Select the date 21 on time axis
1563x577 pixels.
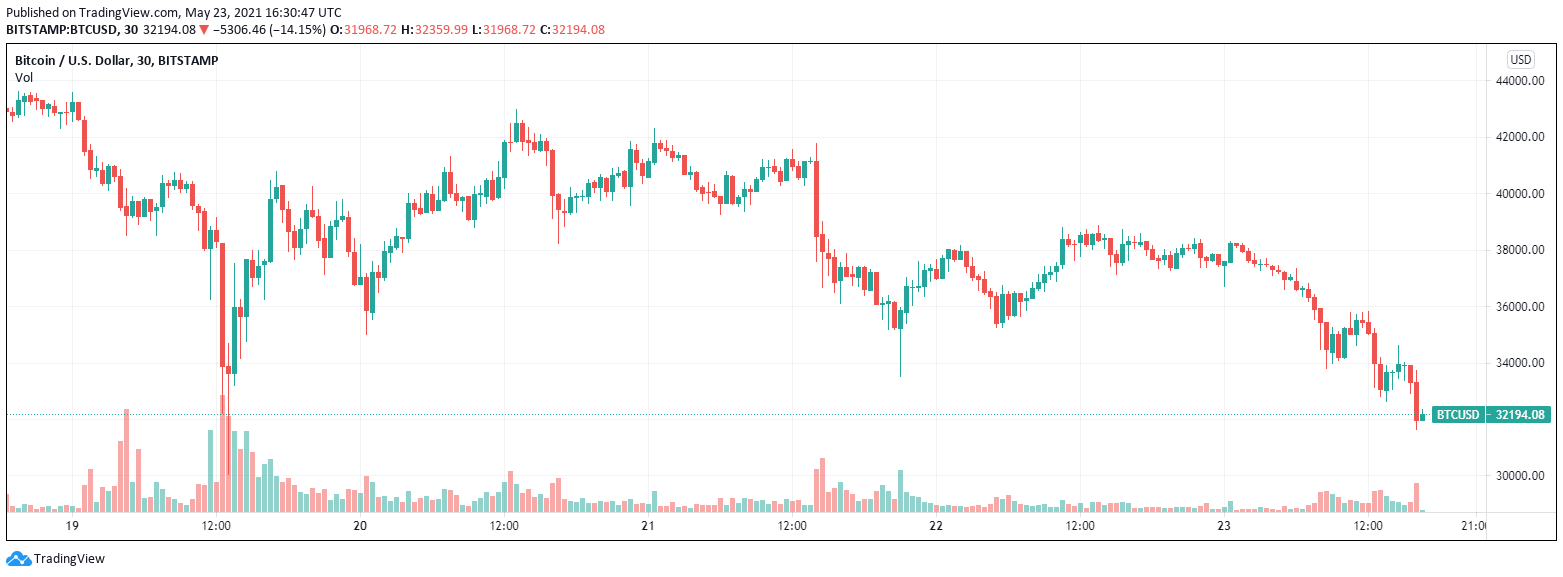pos(648,526)
